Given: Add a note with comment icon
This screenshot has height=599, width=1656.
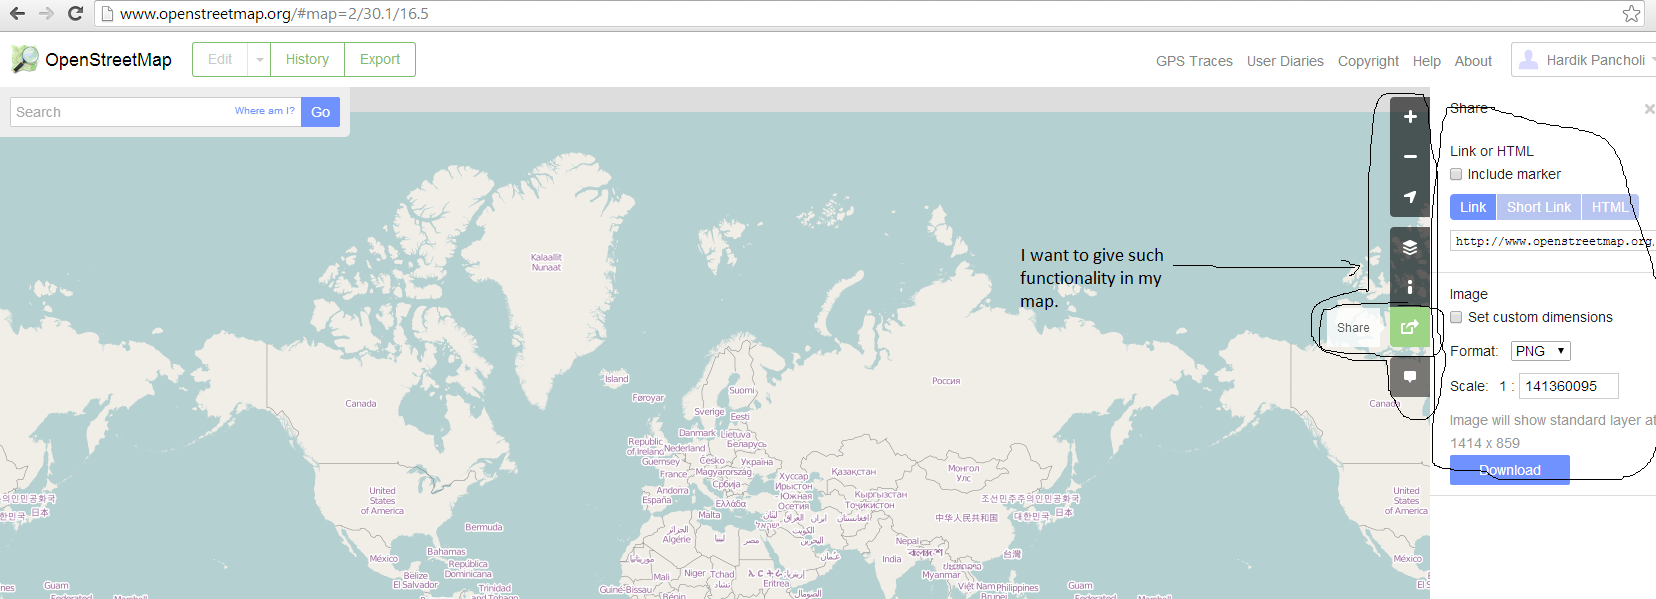Looking at the screenshot, I should point(1409,377).
